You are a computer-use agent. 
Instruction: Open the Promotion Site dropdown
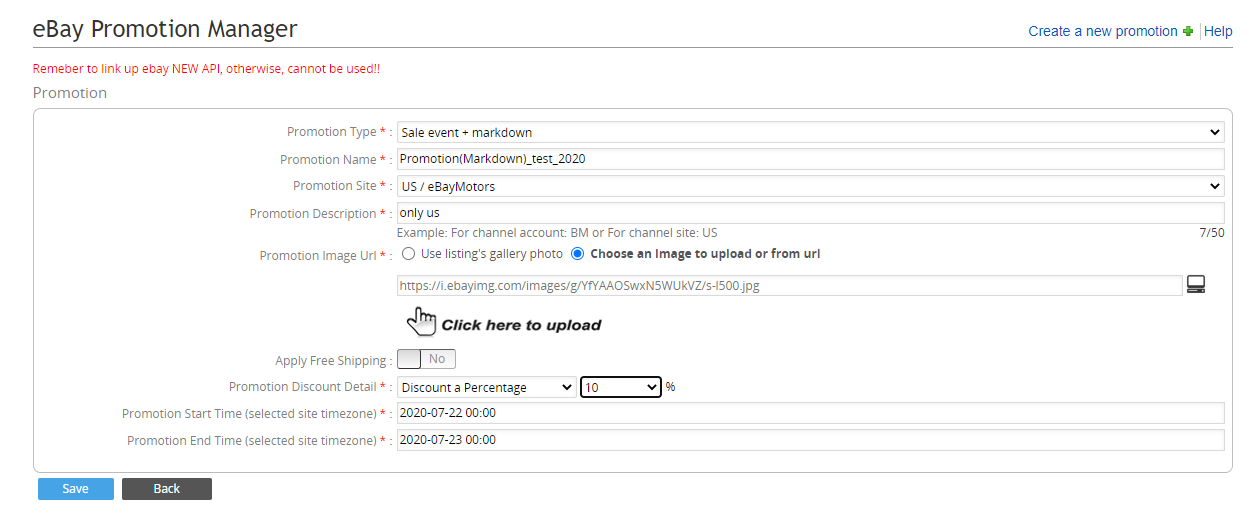[x=811, y=186]
